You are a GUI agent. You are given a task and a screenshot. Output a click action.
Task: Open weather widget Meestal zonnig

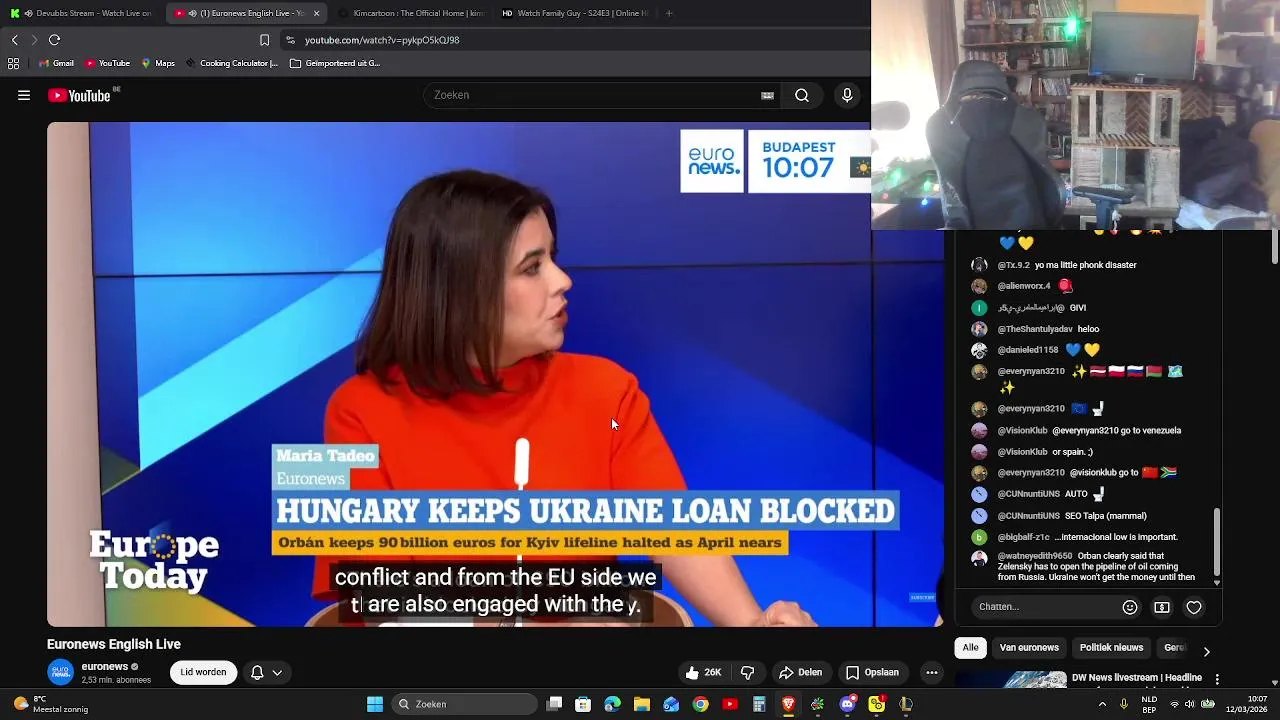pyautogui.click(x=50, y=704)
